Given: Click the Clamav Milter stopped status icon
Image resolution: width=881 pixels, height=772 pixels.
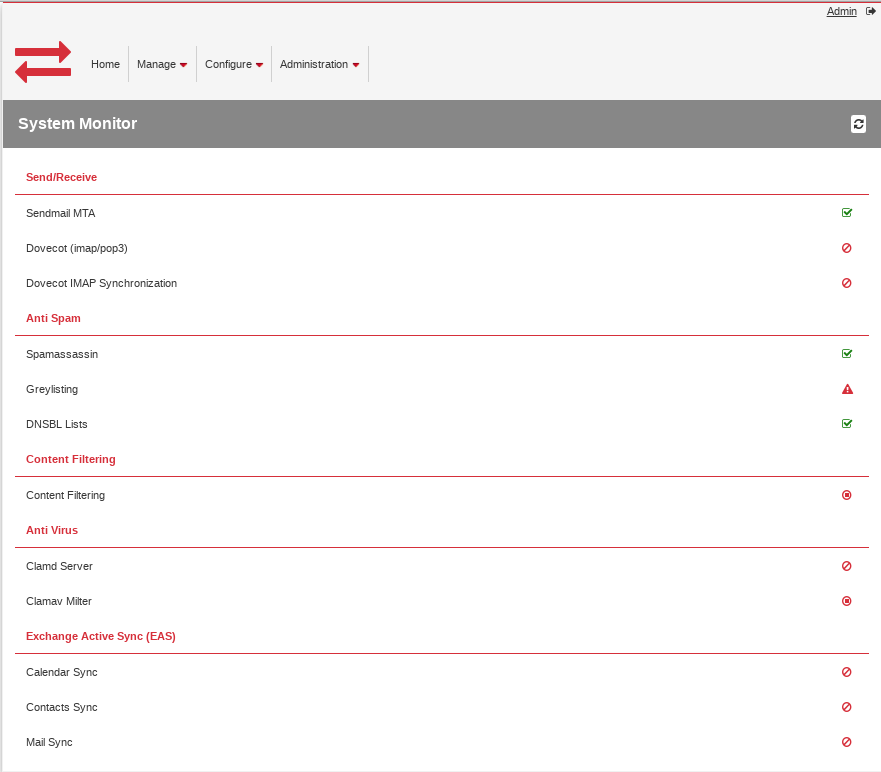Looking at the screenshot, I should 847,601.
